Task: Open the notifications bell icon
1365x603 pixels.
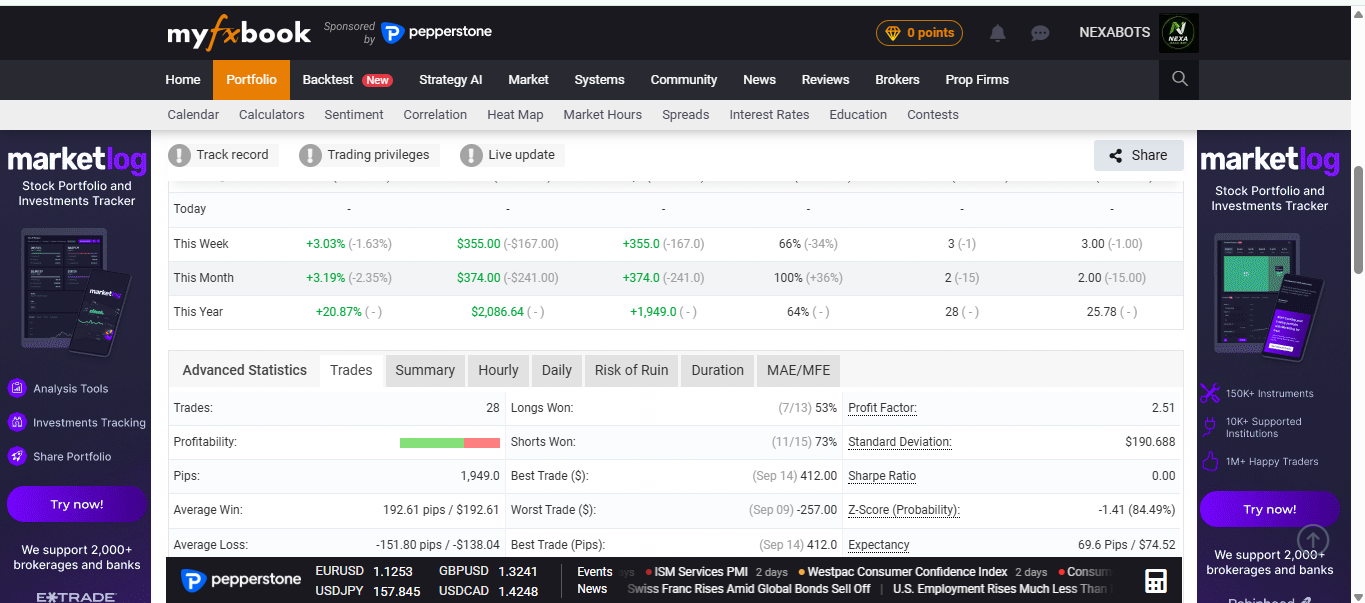Action: click(997, 33)
